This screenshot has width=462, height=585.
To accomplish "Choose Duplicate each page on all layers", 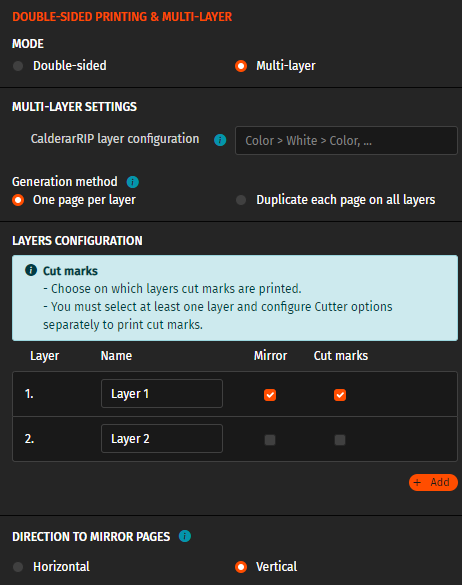I will [241, 200].
